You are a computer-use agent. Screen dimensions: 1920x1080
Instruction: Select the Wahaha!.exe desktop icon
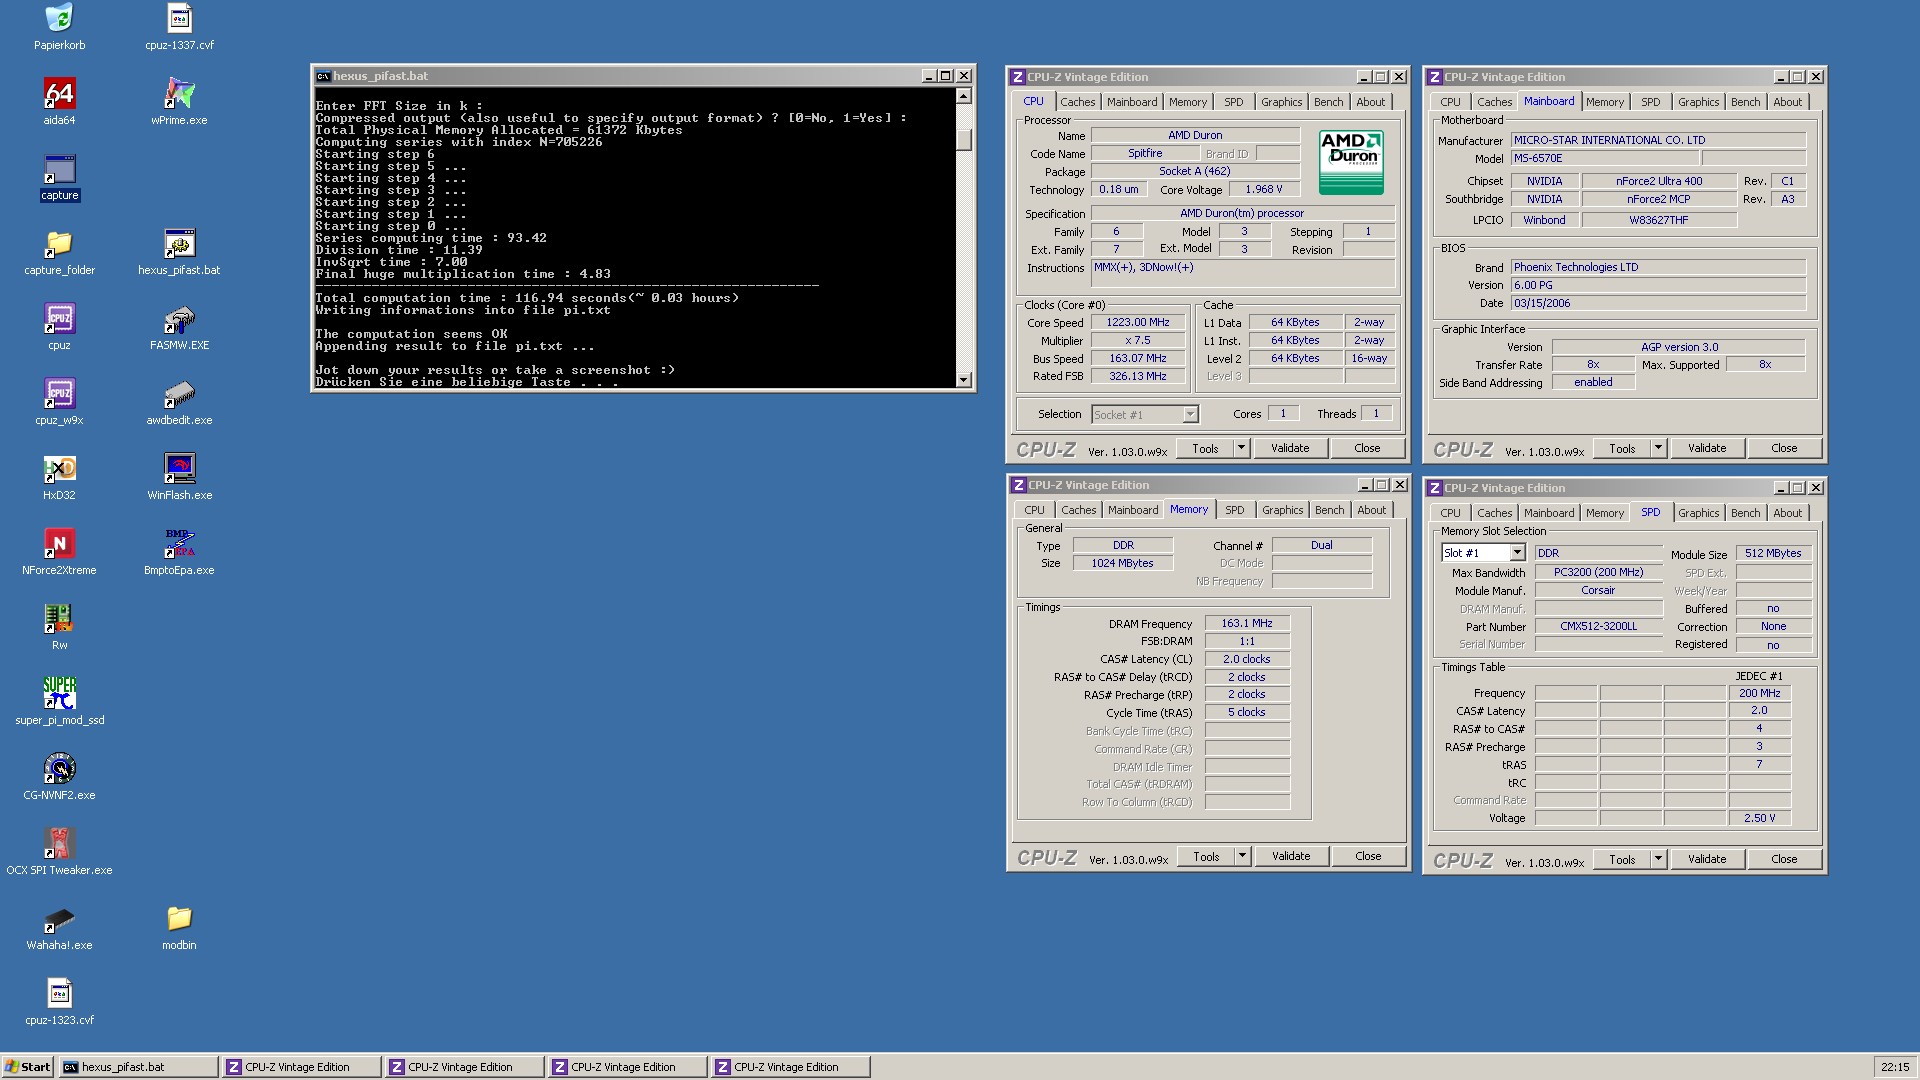(59, 918)
